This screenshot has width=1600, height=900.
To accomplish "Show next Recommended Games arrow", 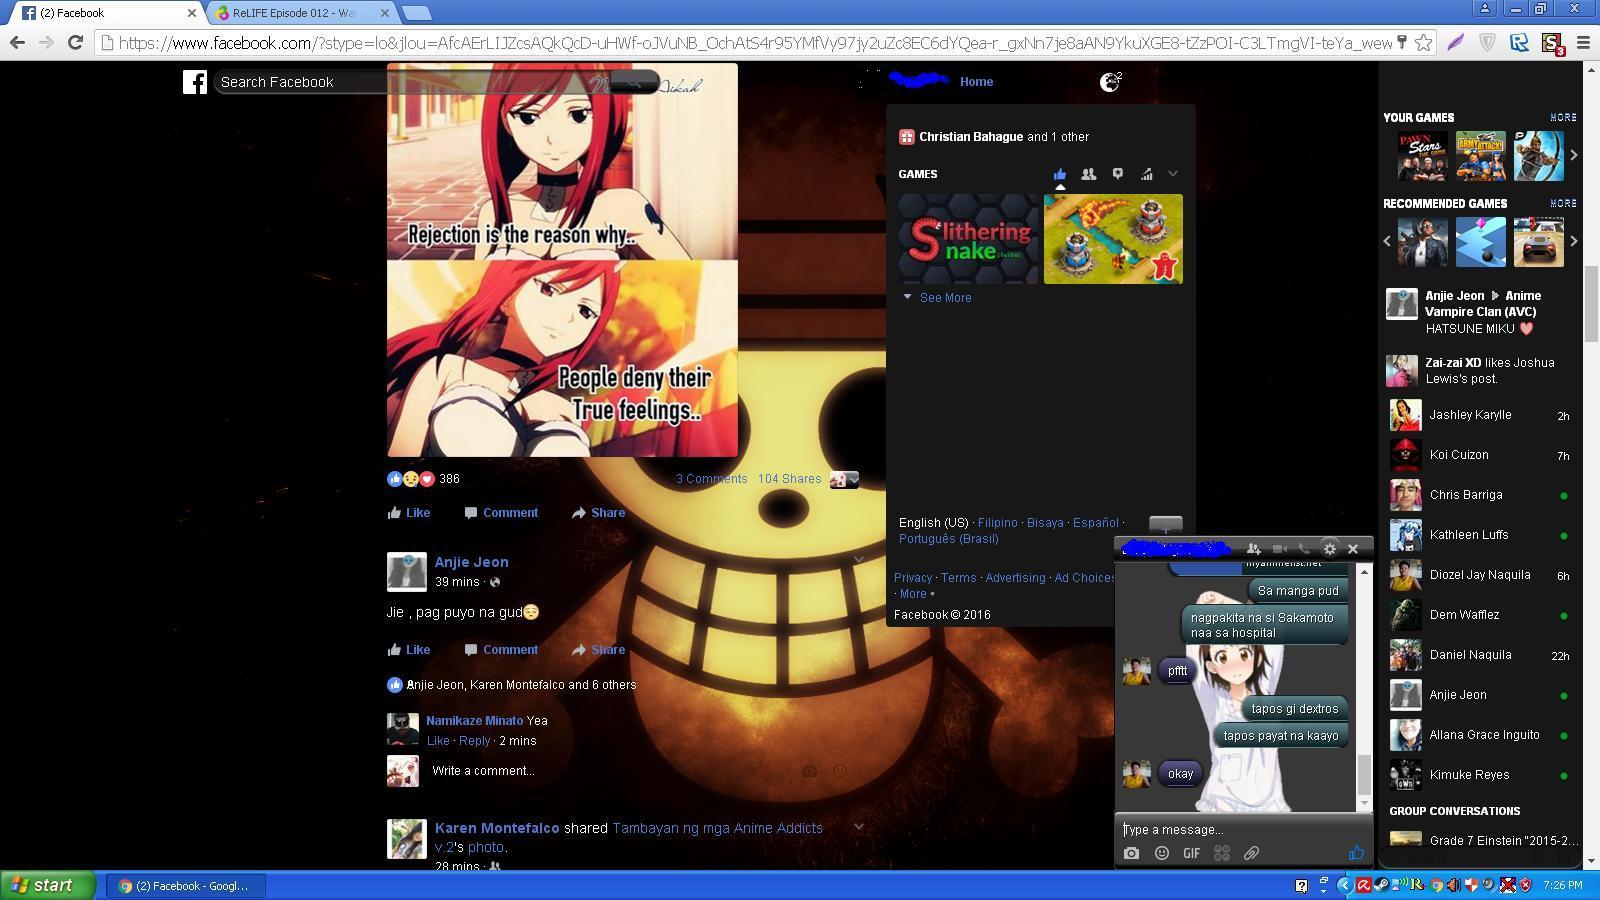I will pyautogui.click(x=1574, y=241).
